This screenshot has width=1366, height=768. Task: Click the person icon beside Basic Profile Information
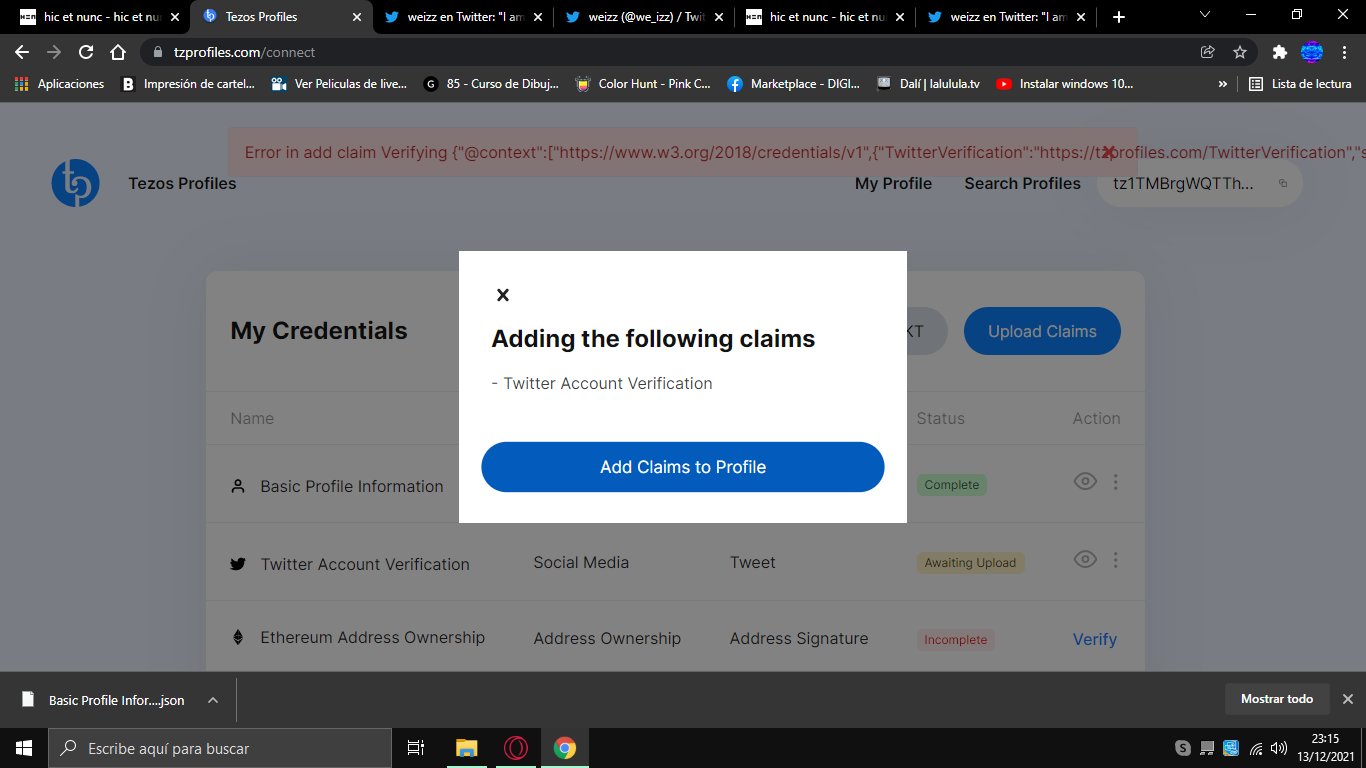click(237, 485)
